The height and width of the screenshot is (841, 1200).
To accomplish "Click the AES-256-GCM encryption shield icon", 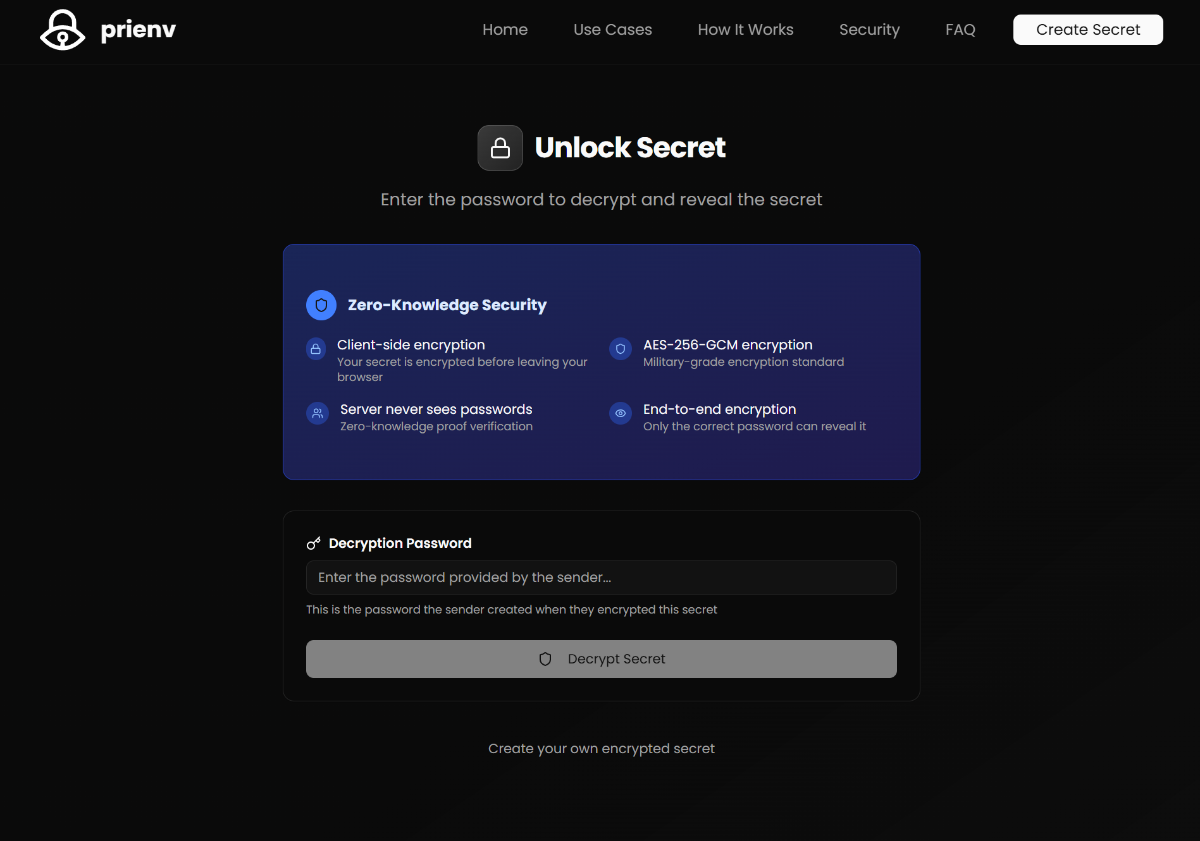I will [x=620, y=349].
